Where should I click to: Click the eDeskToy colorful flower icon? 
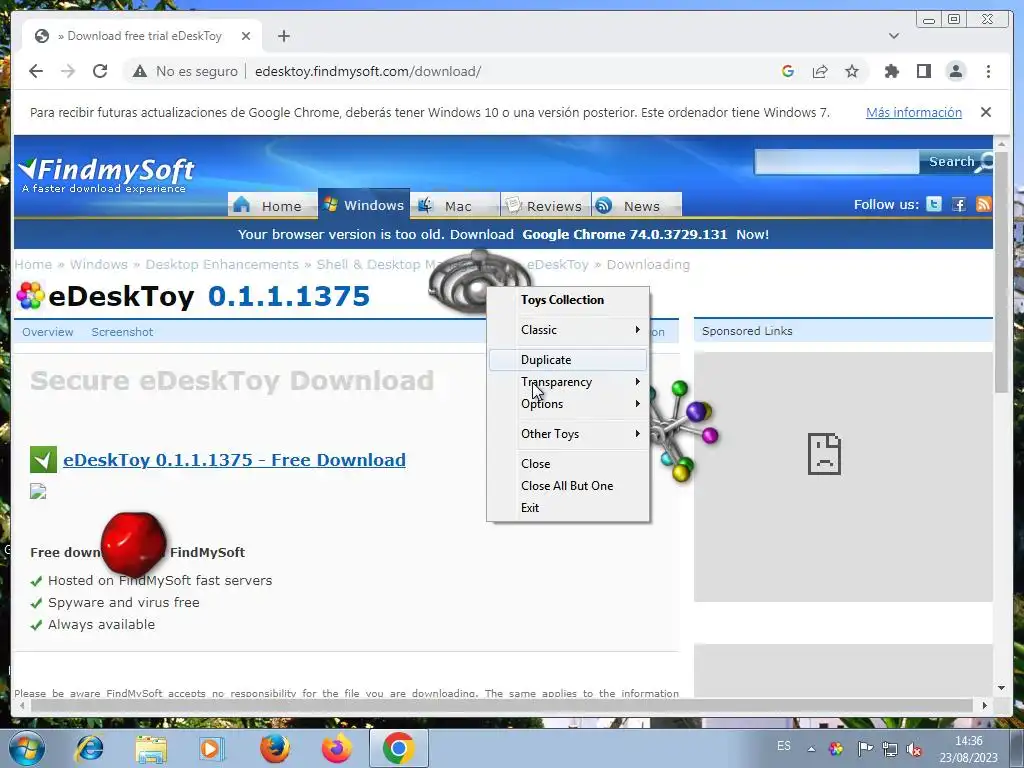point(30,296)
